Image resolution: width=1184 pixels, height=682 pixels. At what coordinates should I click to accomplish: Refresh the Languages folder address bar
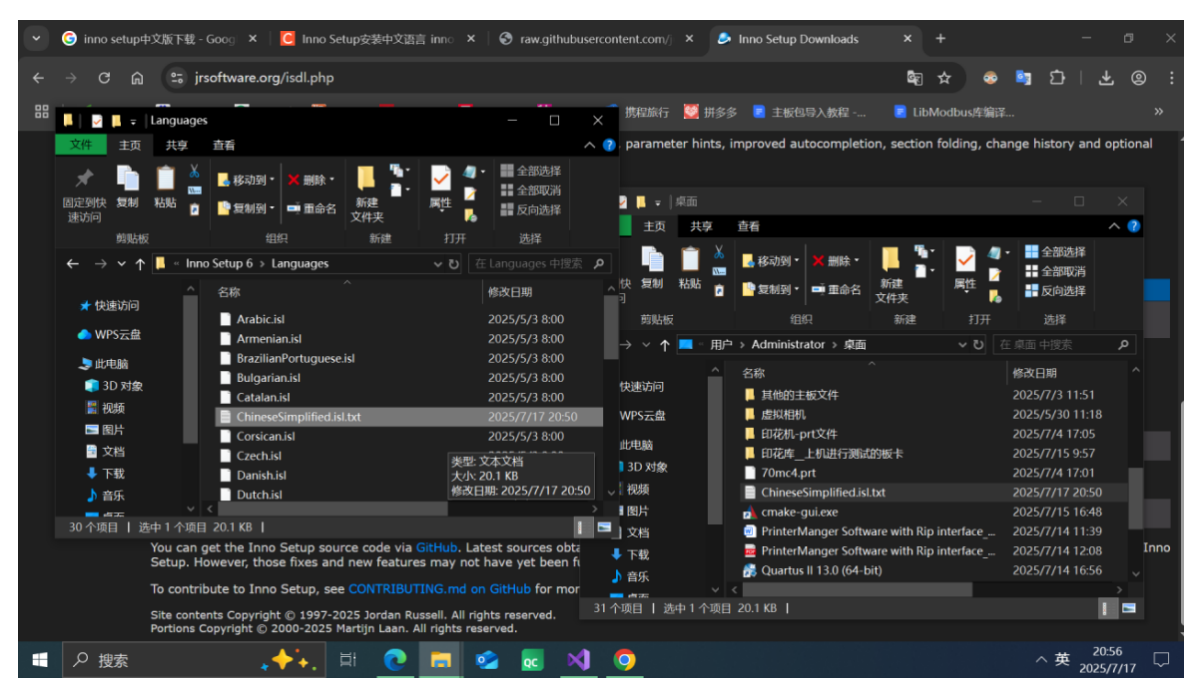(x=453, y=264)
